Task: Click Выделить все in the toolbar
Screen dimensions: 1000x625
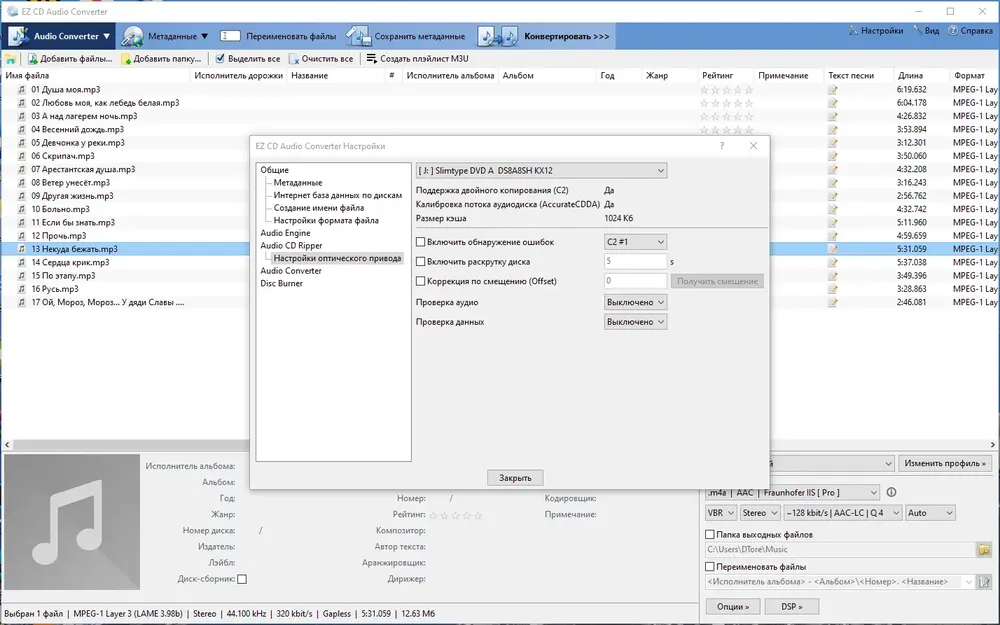Action: (x=247, y=59)
